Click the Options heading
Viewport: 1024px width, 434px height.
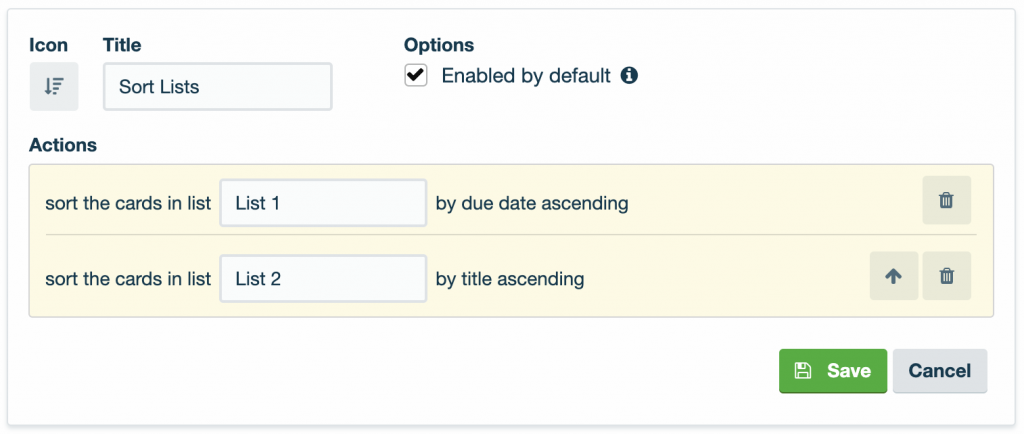click(439, 45)
